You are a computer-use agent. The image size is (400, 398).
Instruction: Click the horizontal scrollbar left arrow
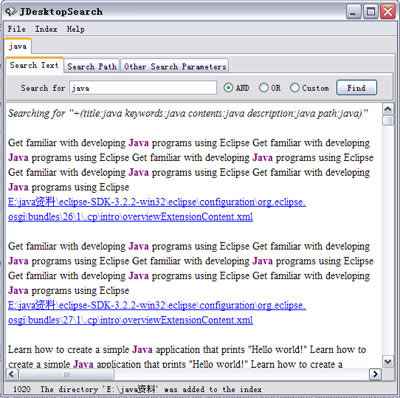[x=12, y=374]
